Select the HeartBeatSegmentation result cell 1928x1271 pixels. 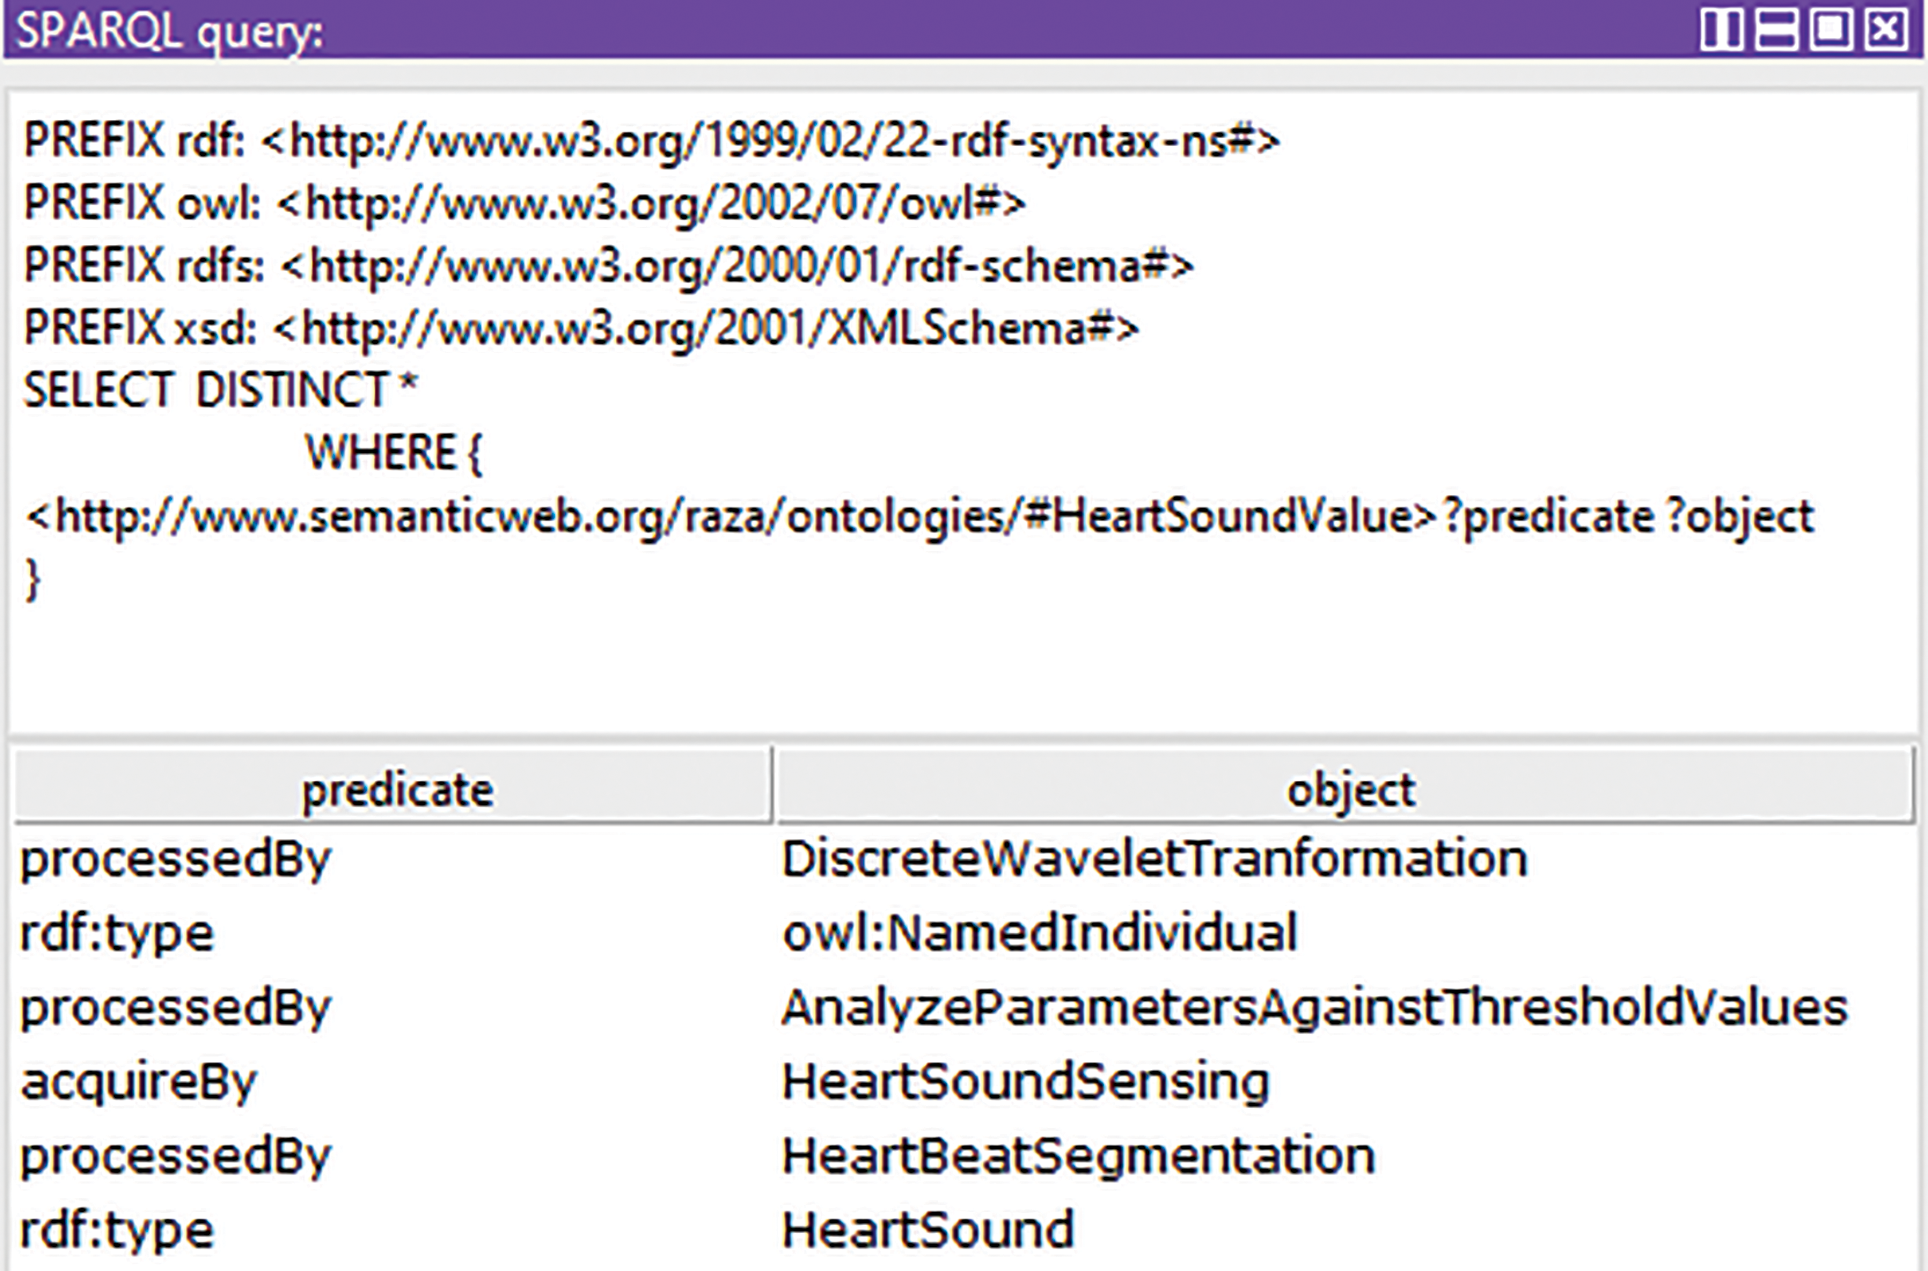tap(1078, 1156)
